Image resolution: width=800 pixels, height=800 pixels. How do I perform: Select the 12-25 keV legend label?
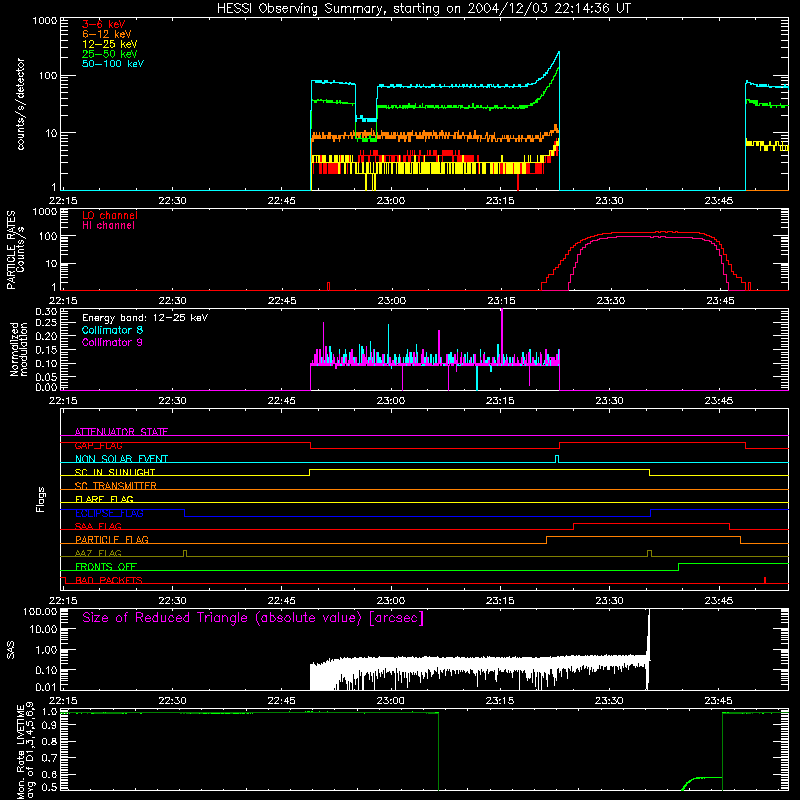coord(110,44)
